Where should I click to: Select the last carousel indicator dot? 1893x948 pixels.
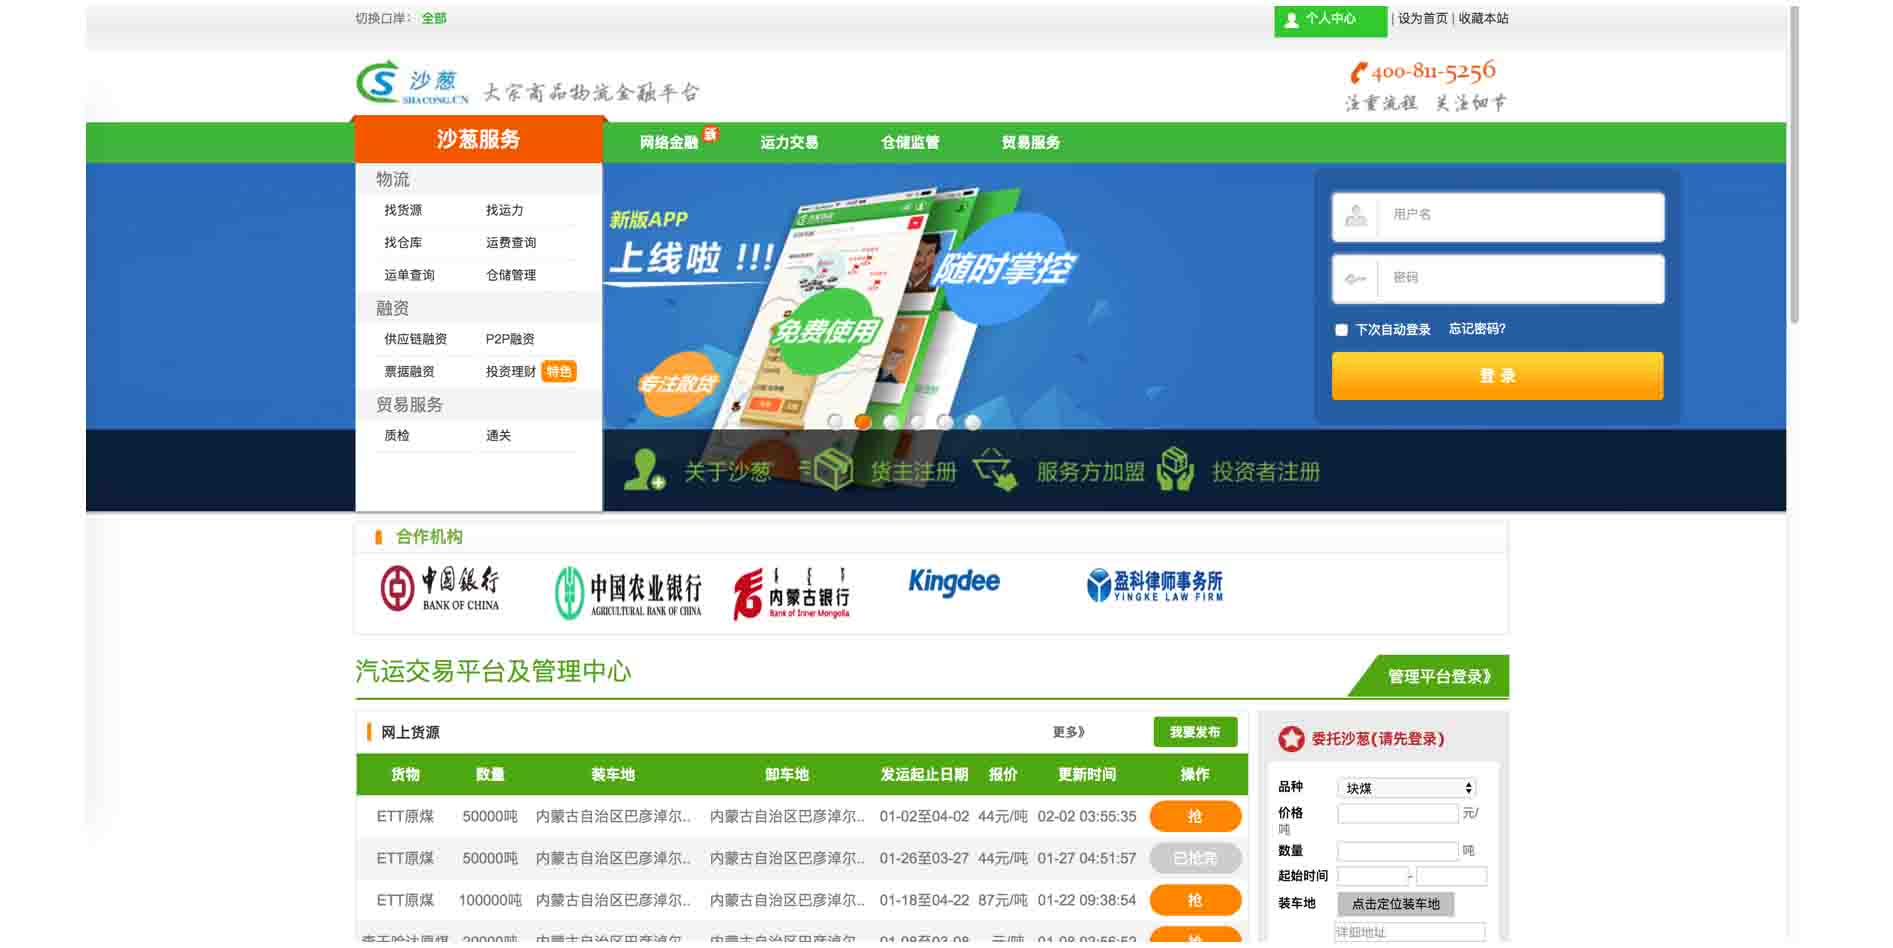point(972,422)
